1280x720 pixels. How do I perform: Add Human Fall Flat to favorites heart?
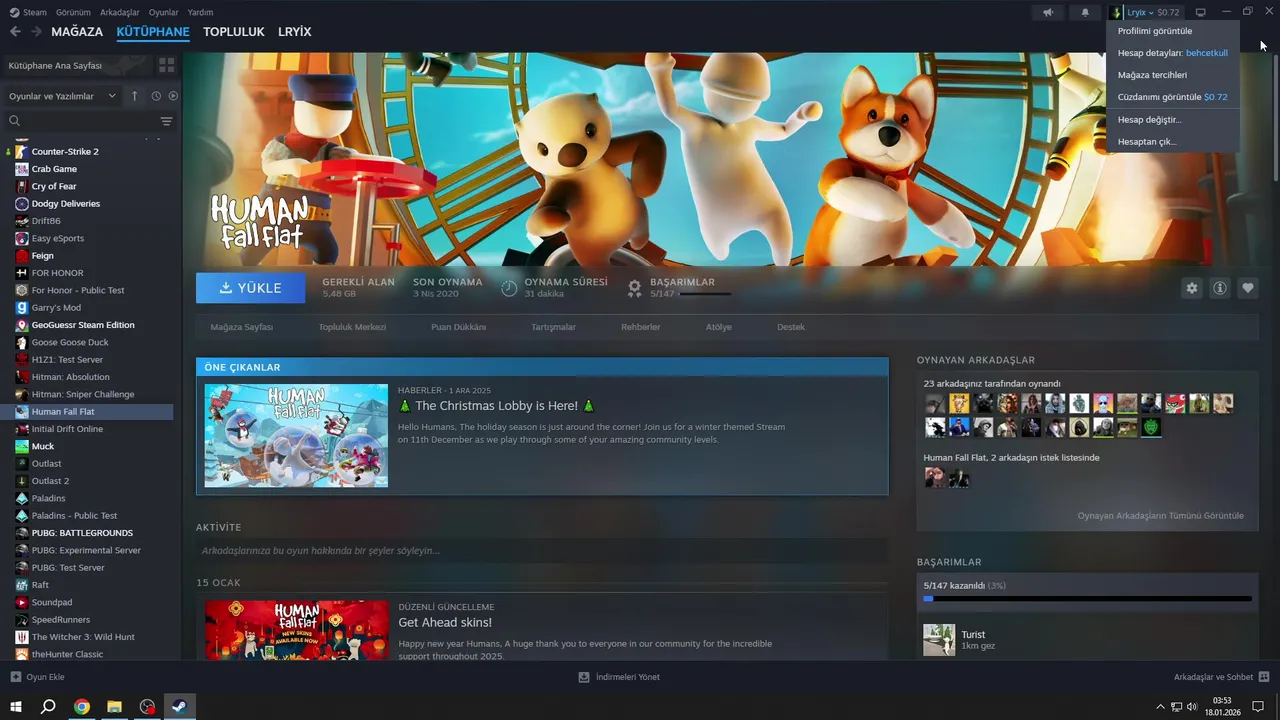tap(1247, 288)
